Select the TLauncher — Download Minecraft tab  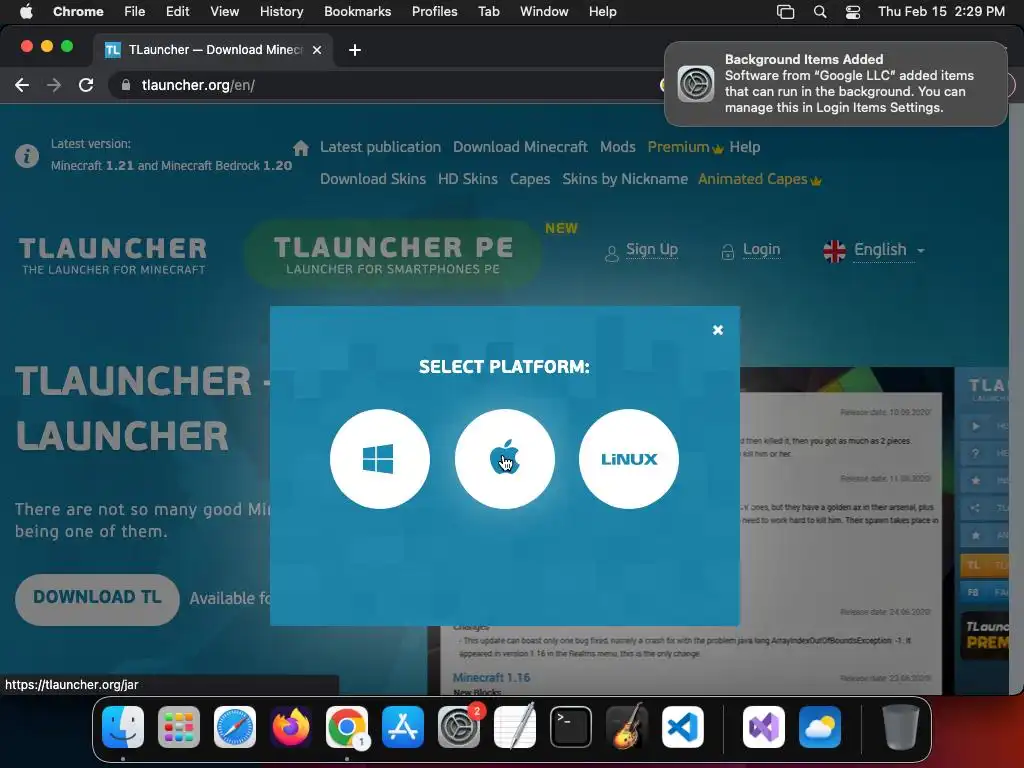(212, 50)
